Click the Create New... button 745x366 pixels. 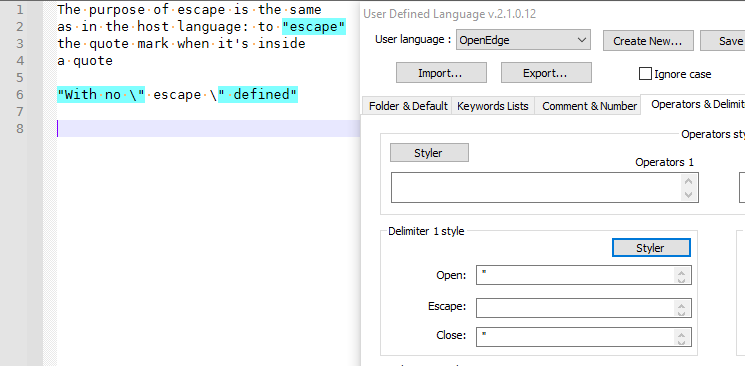click(648, 41)
